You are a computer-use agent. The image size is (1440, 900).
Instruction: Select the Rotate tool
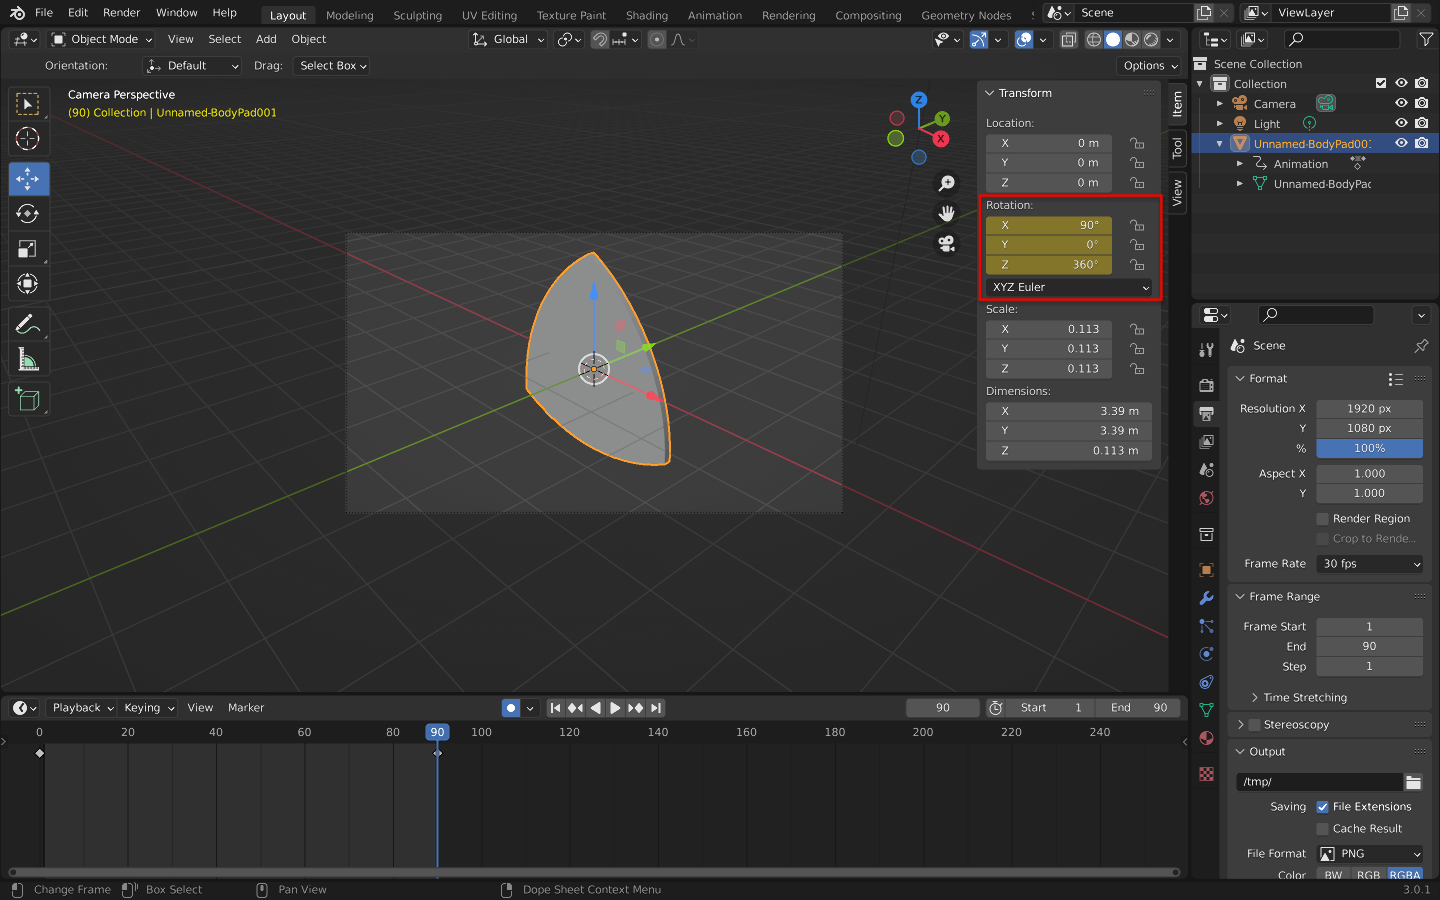pyautogui.click(x=28, y=213)
